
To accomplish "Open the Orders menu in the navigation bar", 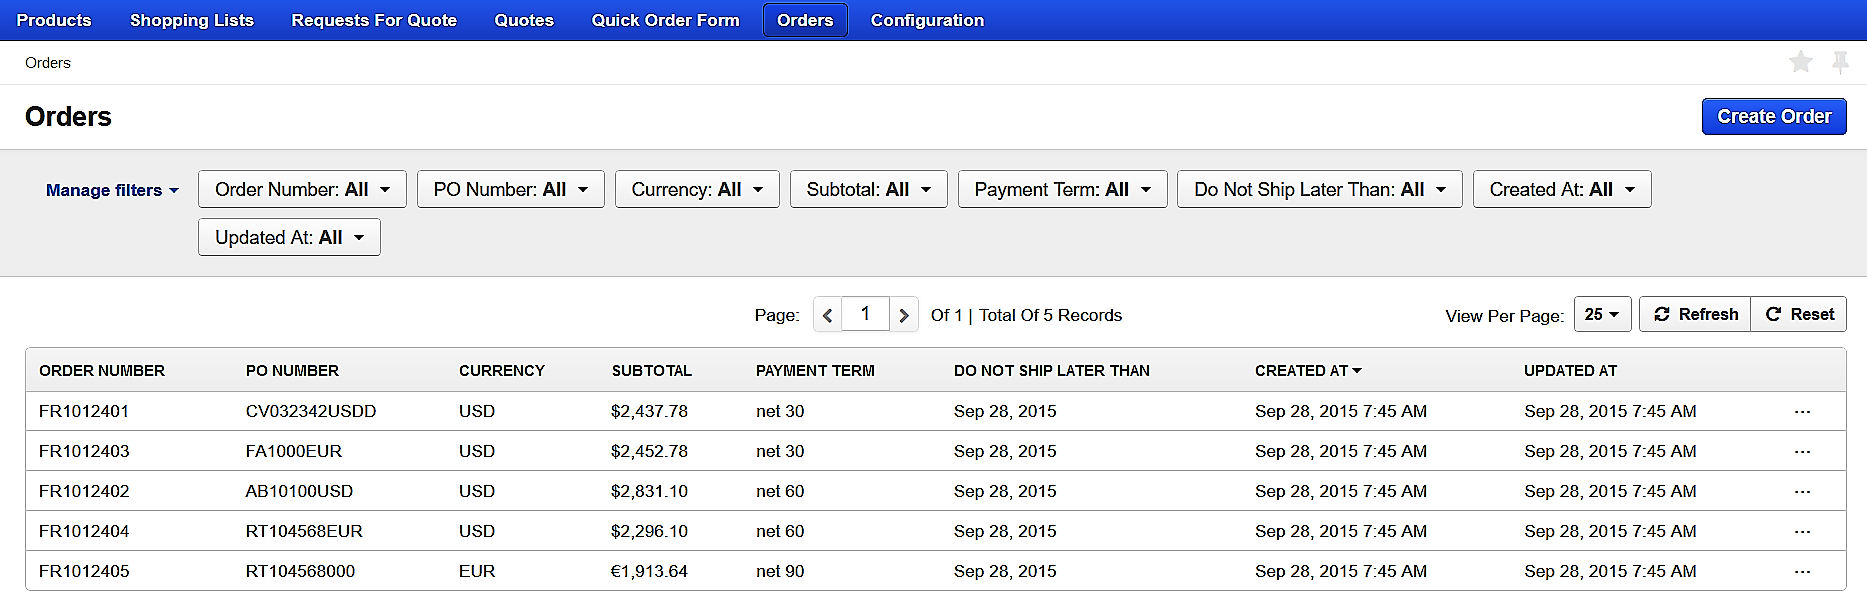I will click(805, 20).
